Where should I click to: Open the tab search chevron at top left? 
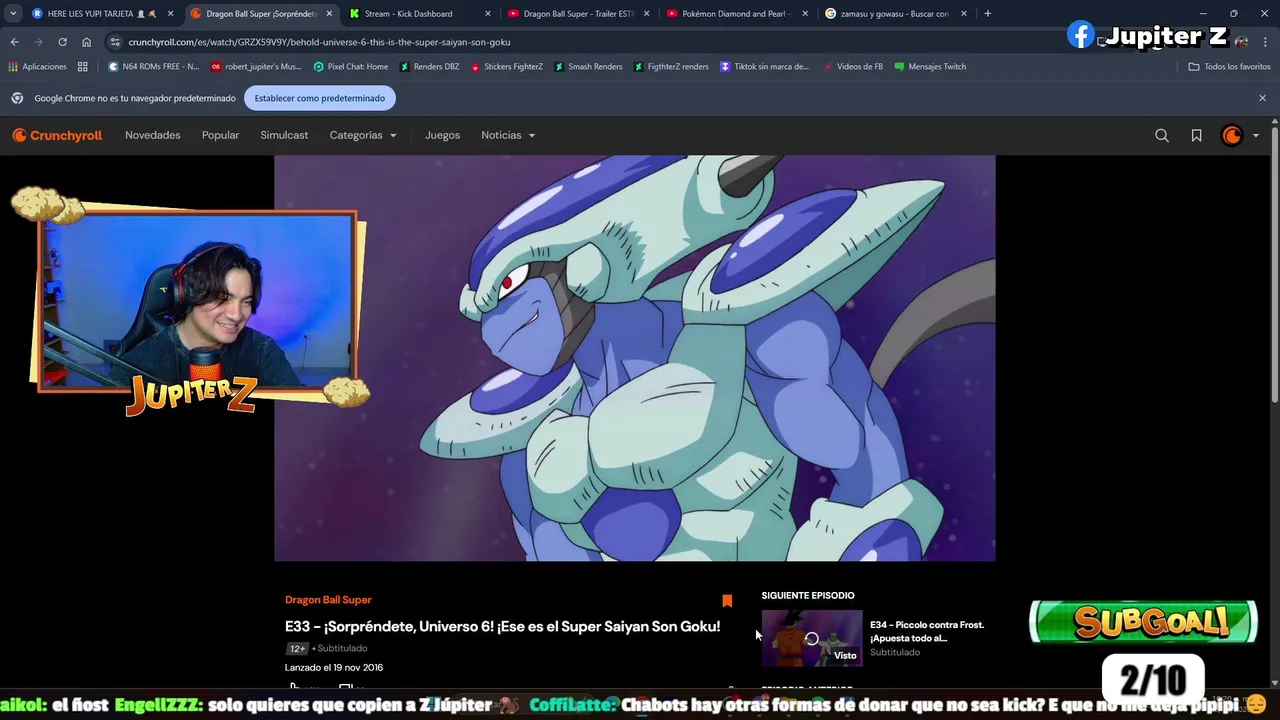pyautogui.click(x=12, y=14)
